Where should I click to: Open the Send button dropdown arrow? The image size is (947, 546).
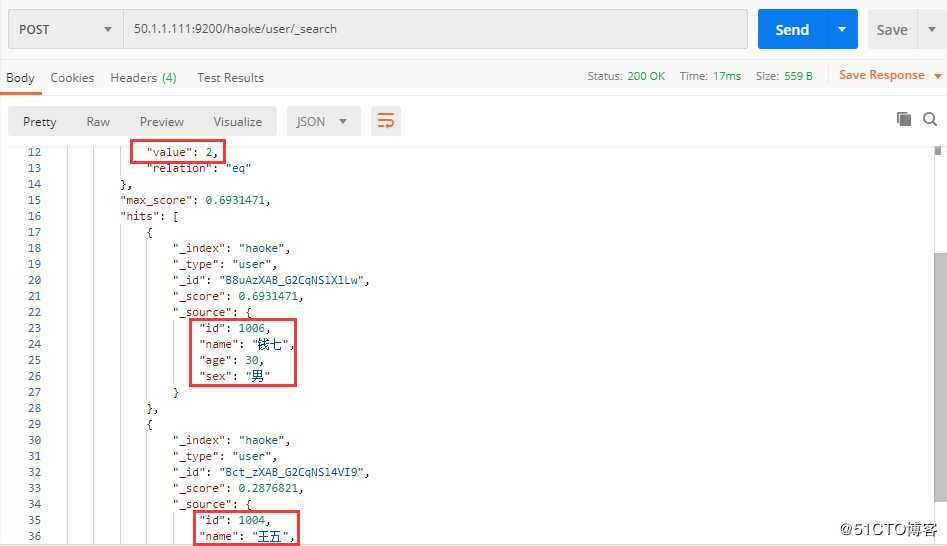[842, 29]
